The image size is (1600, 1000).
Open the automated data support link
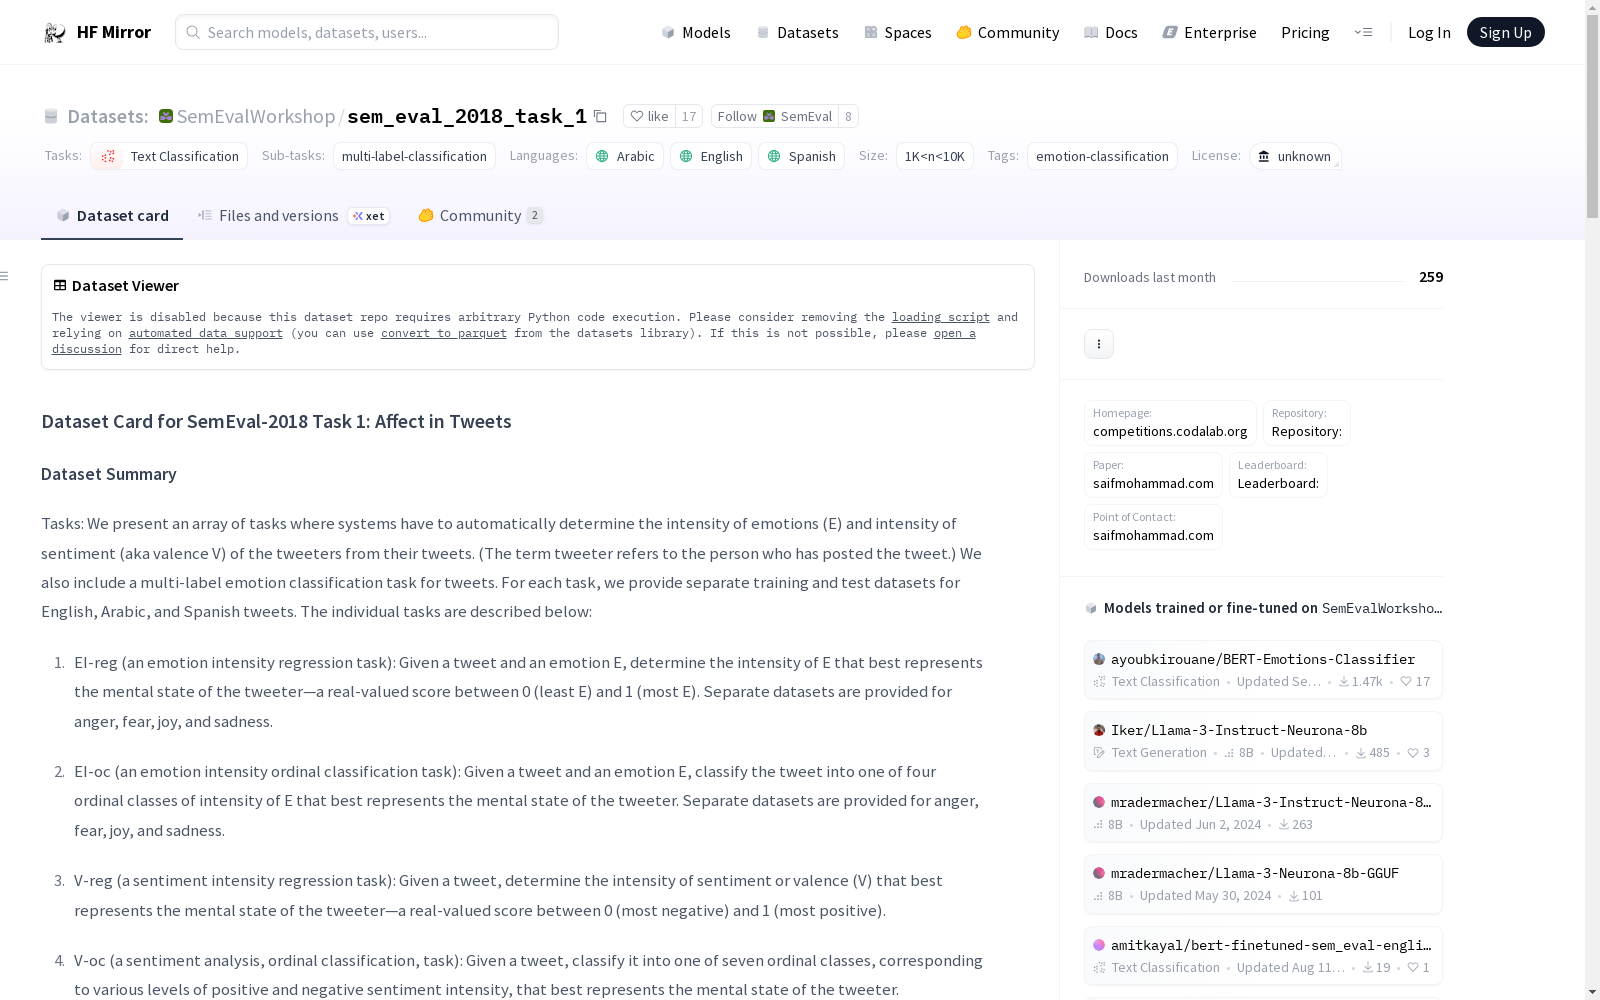pyautogui.click(x=206, y=333)
